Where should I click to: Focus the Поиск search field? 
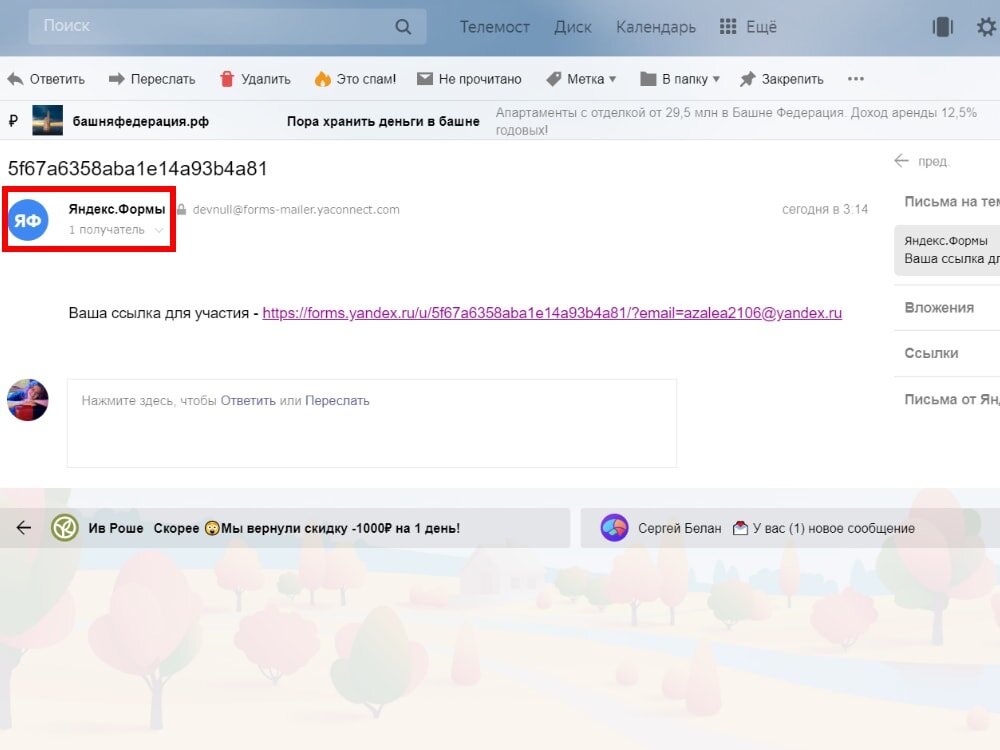pyautogui.click(x=227, y=27)
